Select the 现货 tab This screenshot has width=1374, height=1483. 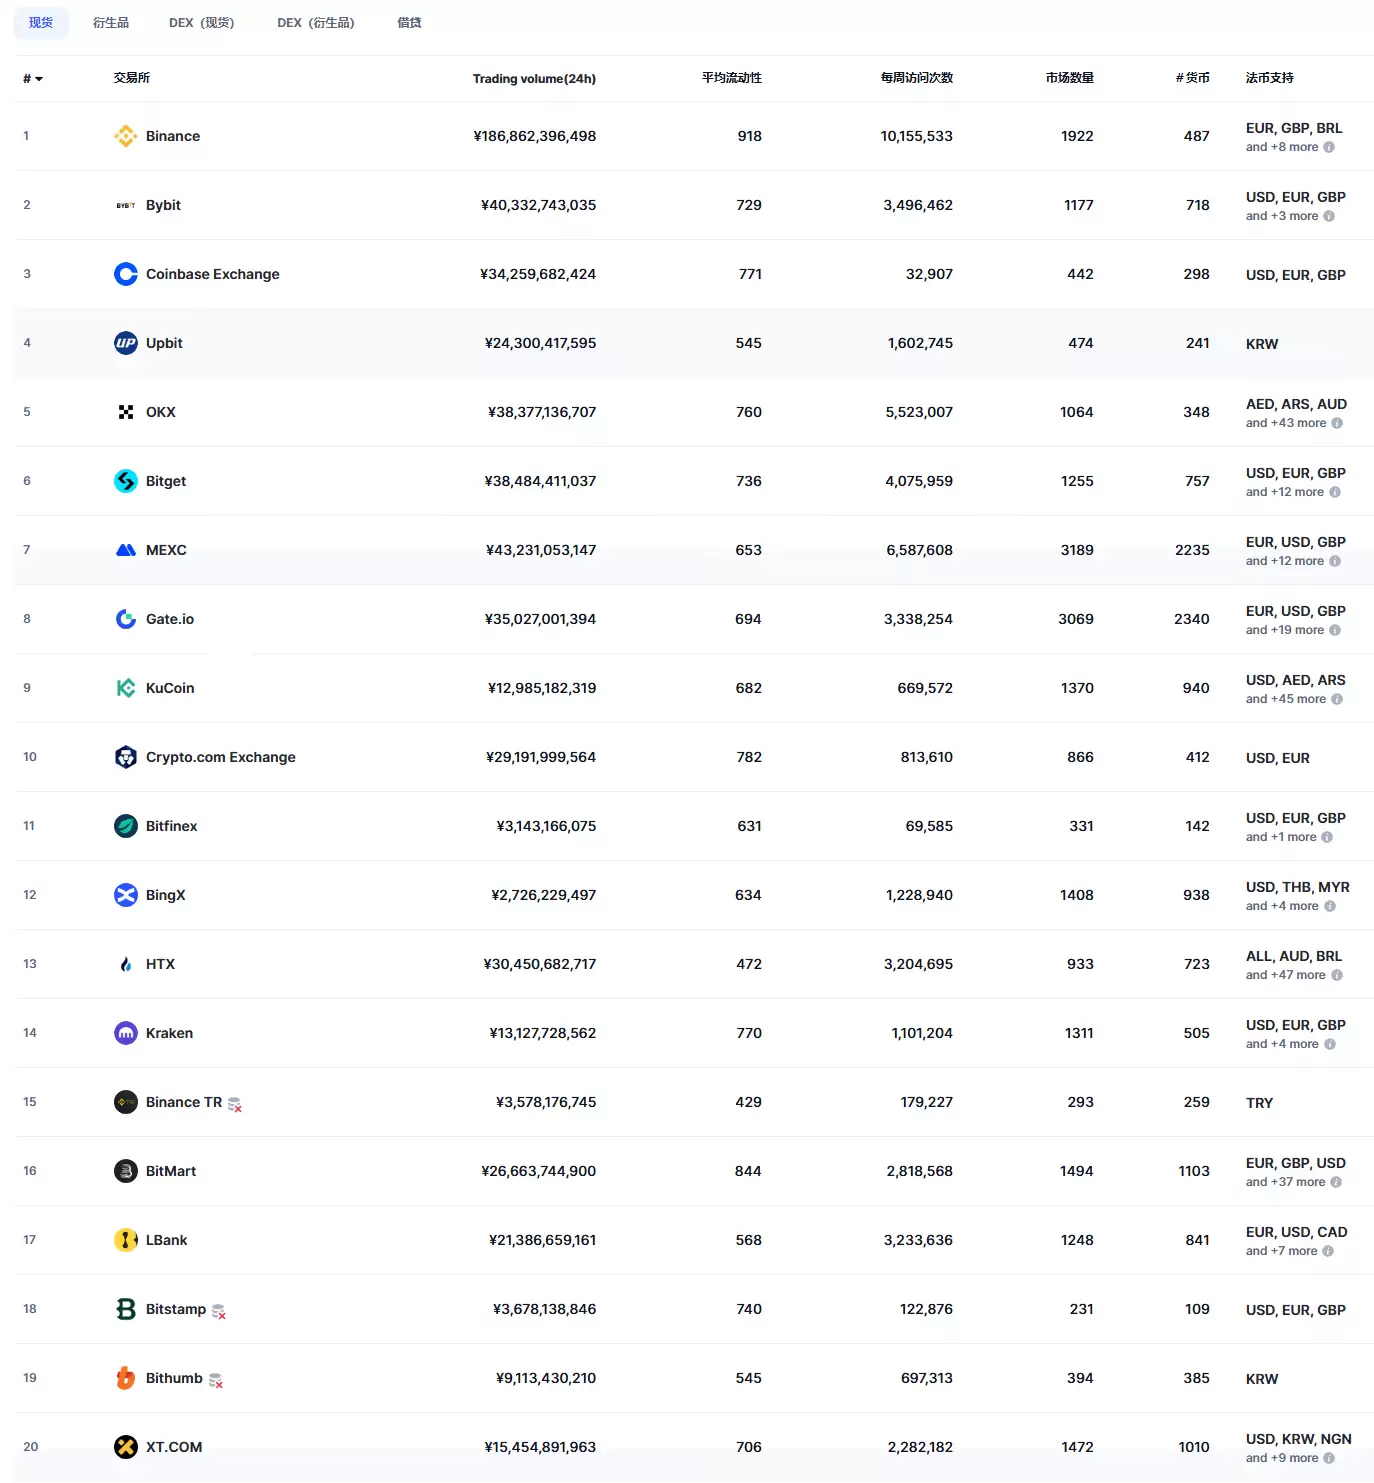(x=41, y=23)
